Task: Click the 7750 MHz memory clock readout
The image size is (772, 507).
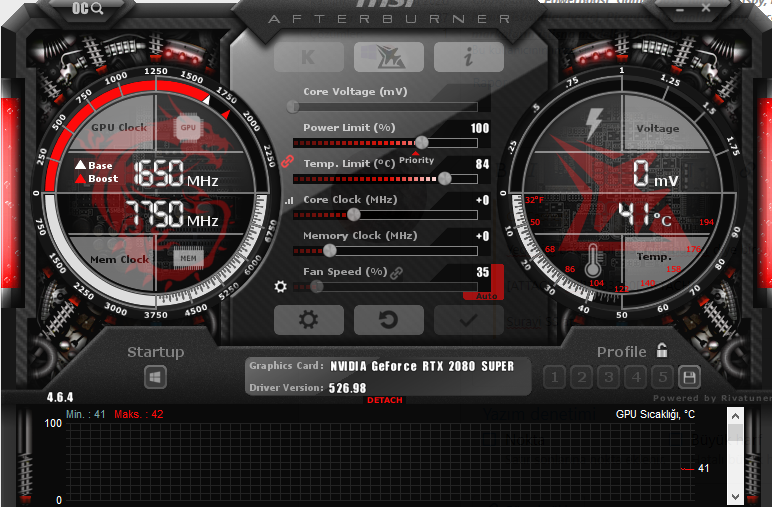Action: 172,214
